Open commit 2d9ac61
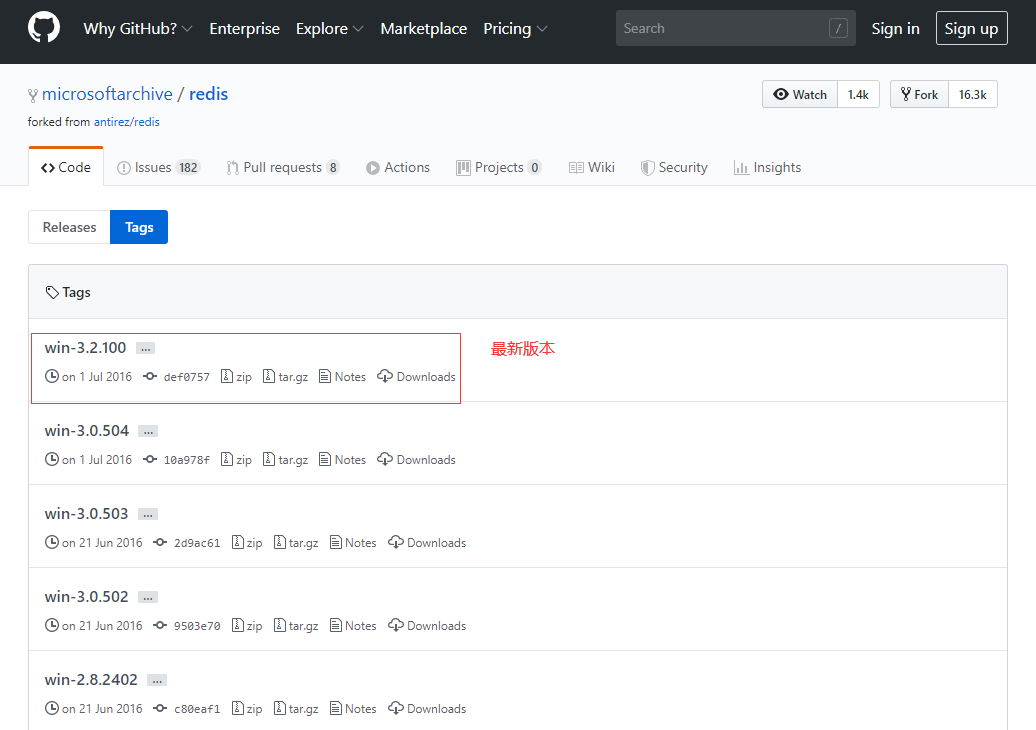Image resolution: width=1036 pixels, height=730 pixels. (197, 542)
